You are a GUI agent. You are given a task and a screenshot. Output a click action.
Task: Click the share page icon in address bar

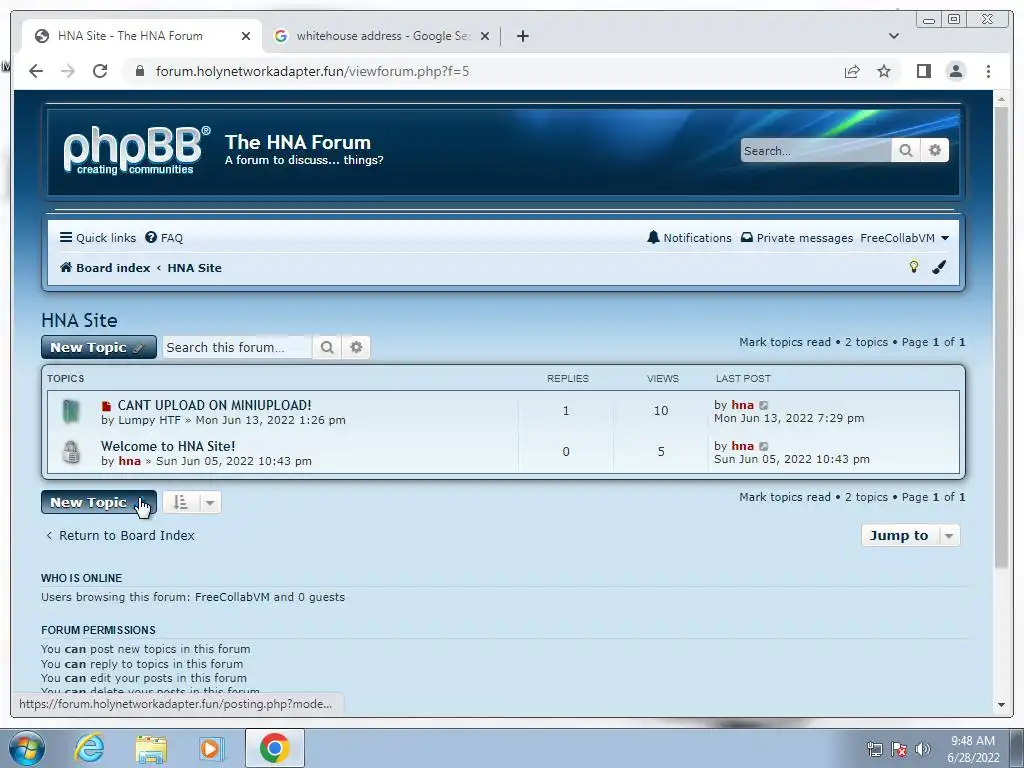[x=852, y=71]
